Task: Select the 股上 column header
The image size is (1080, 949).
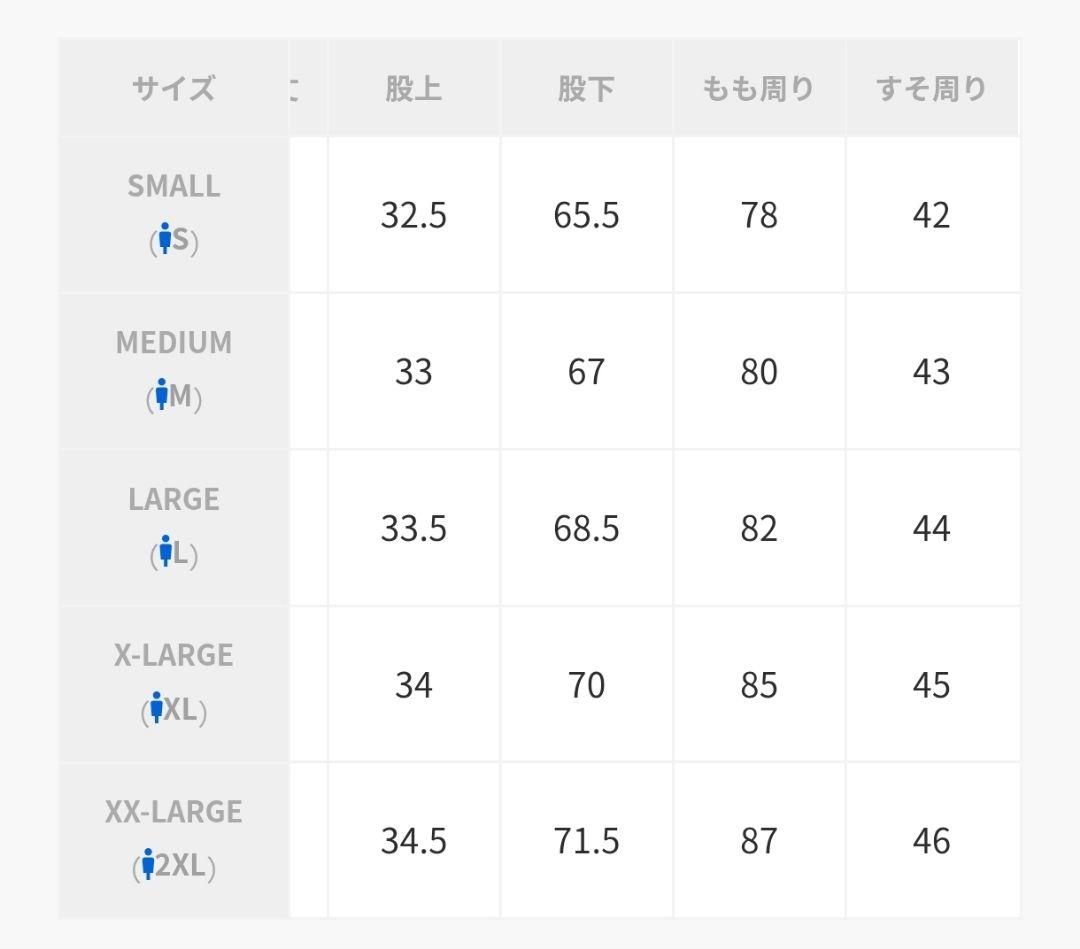Action: 413,89
